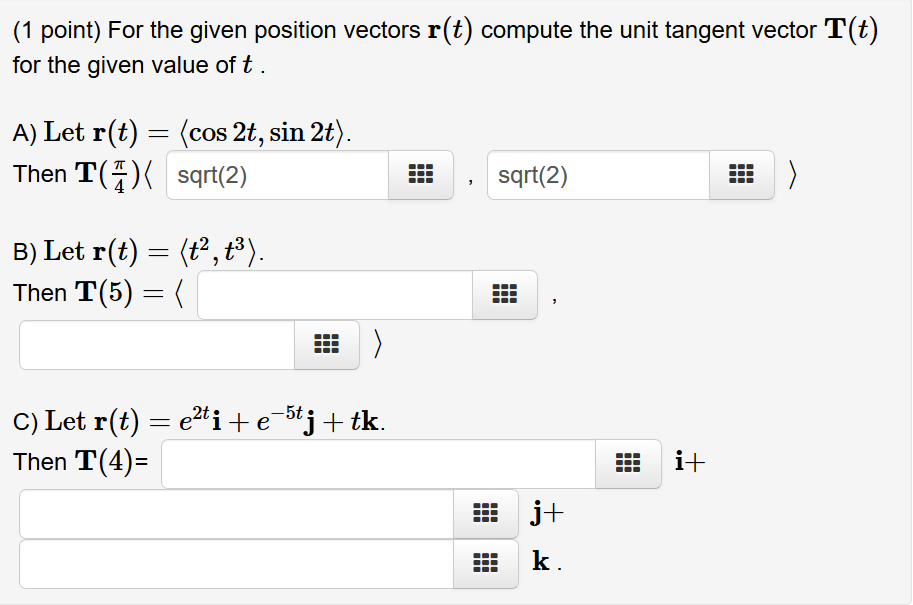Open the equation editor for the i-component in part C

(x=628, y=461)
